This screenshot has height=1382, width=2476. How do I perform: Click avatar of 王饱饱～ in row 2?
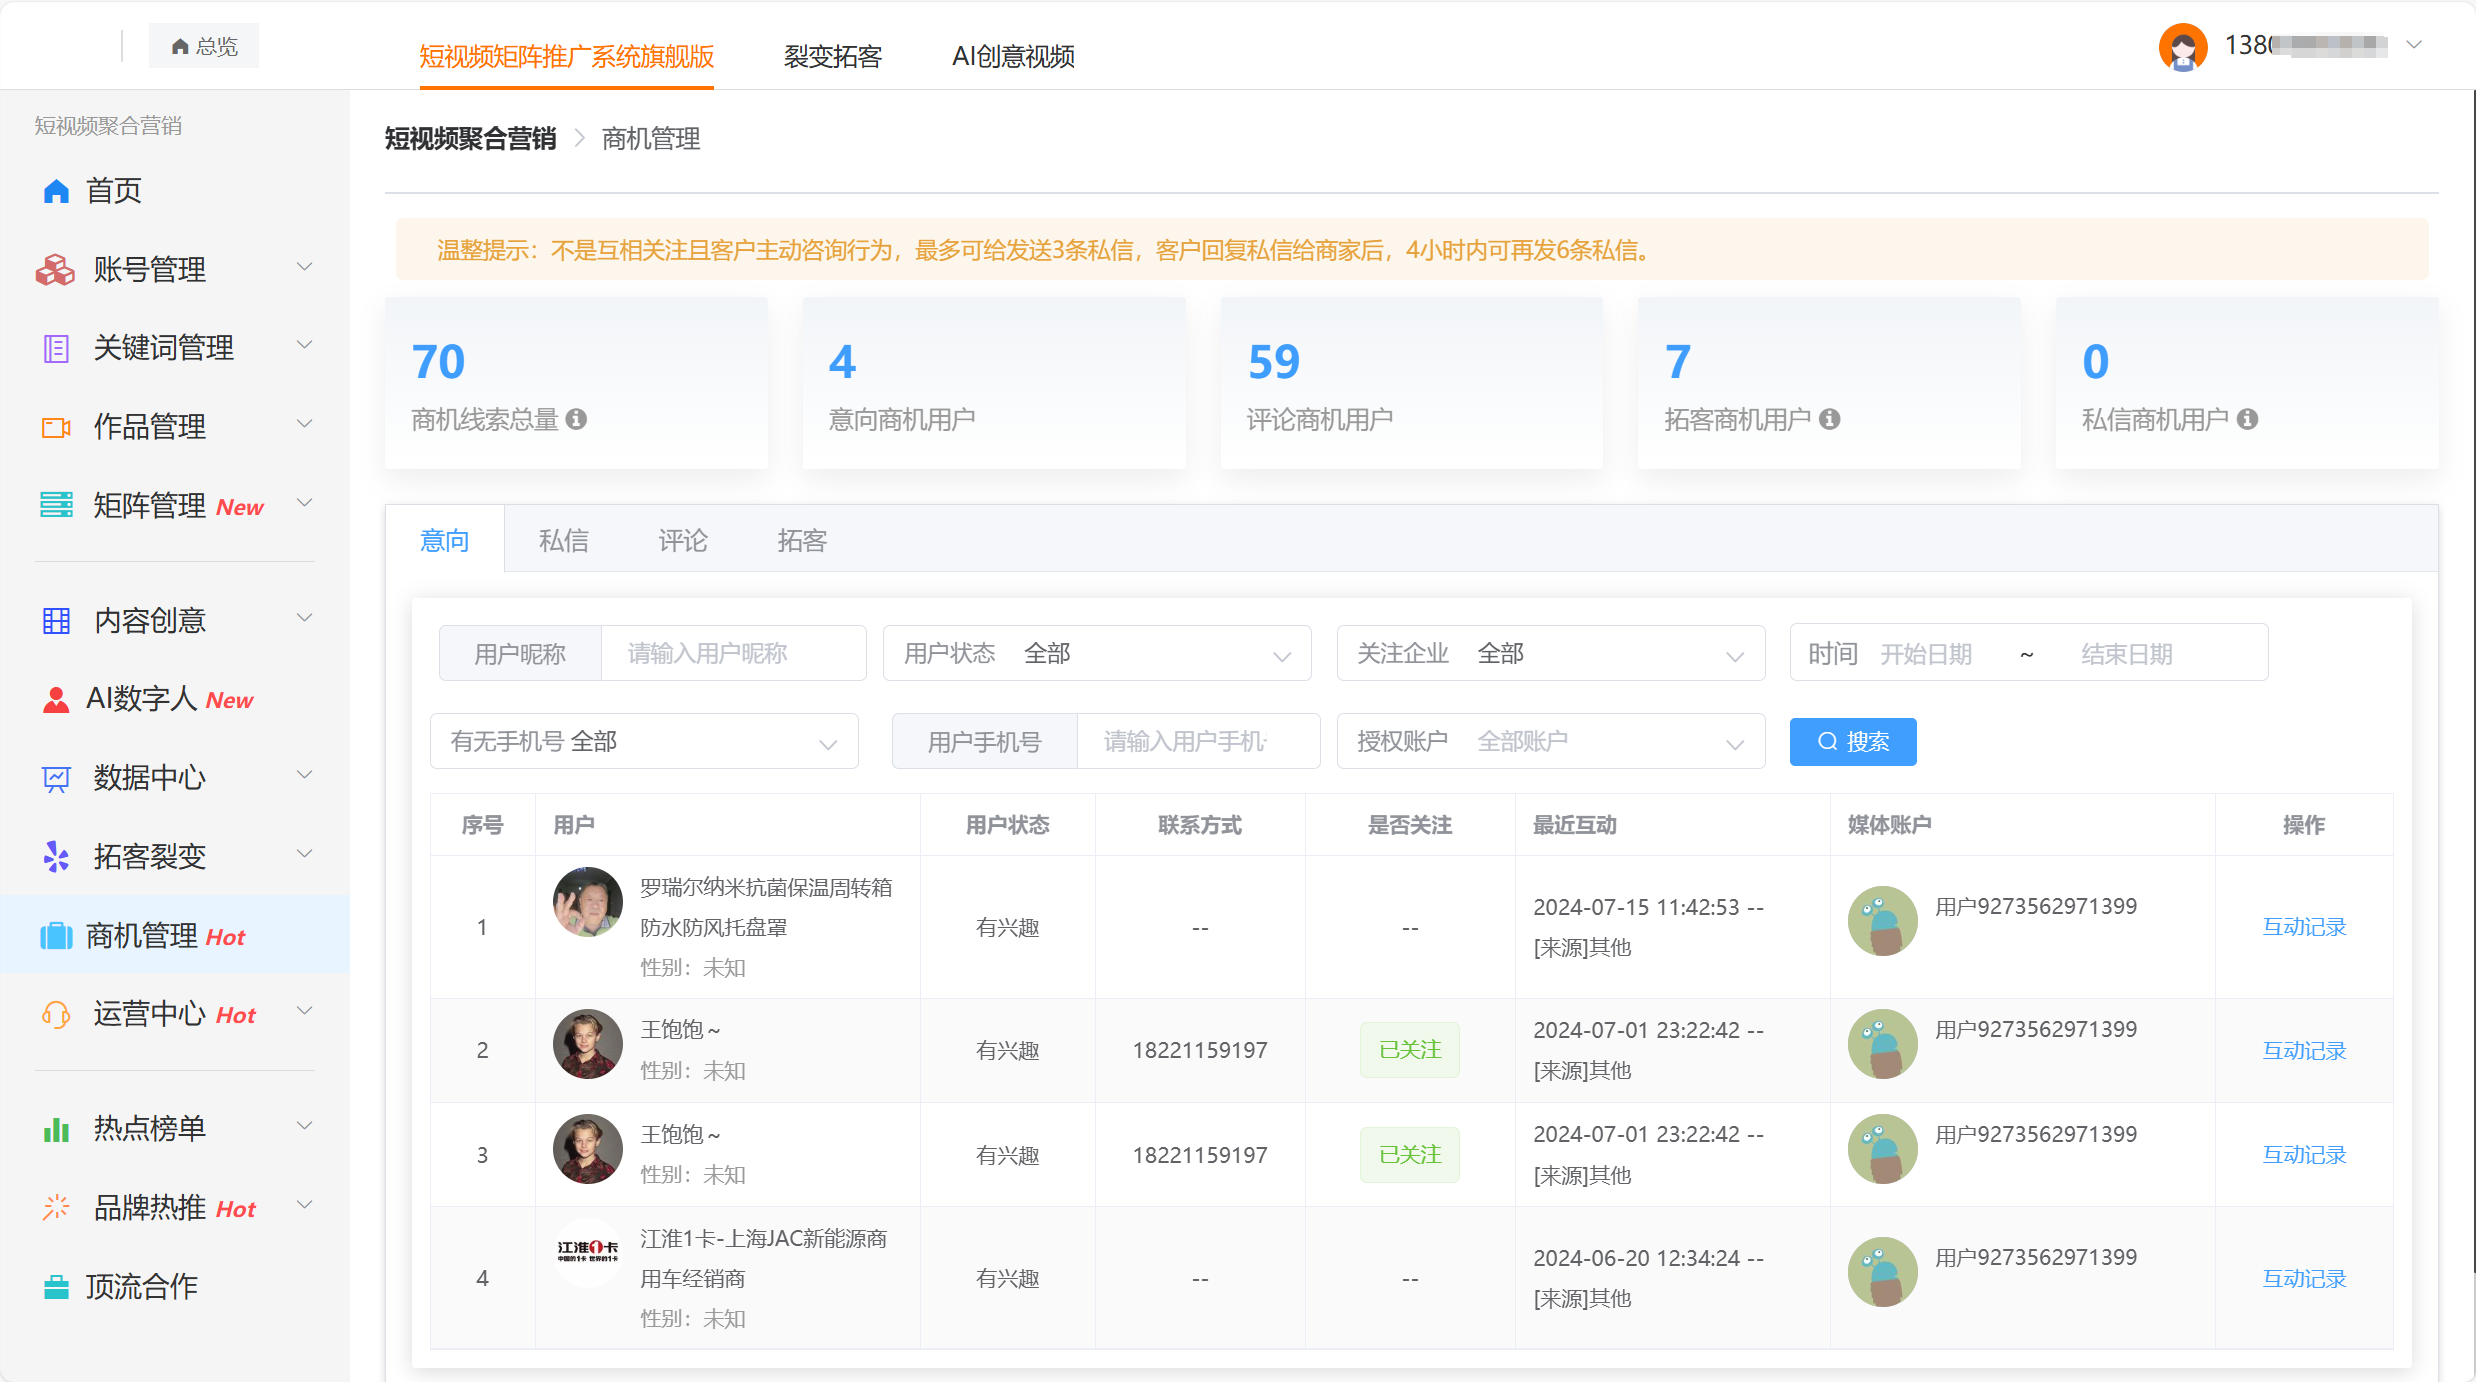[588, 1044]
